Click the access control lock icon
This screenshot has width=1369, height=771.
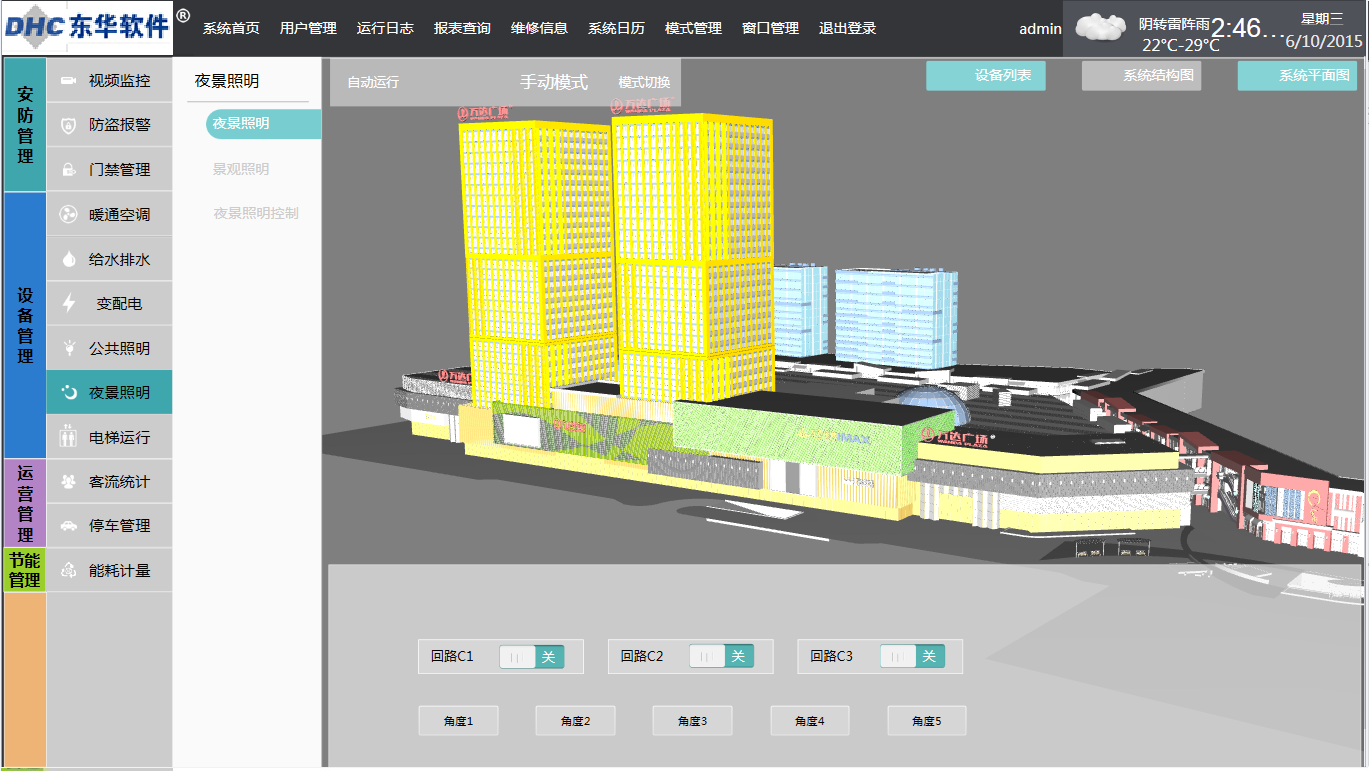coord(68,170)
